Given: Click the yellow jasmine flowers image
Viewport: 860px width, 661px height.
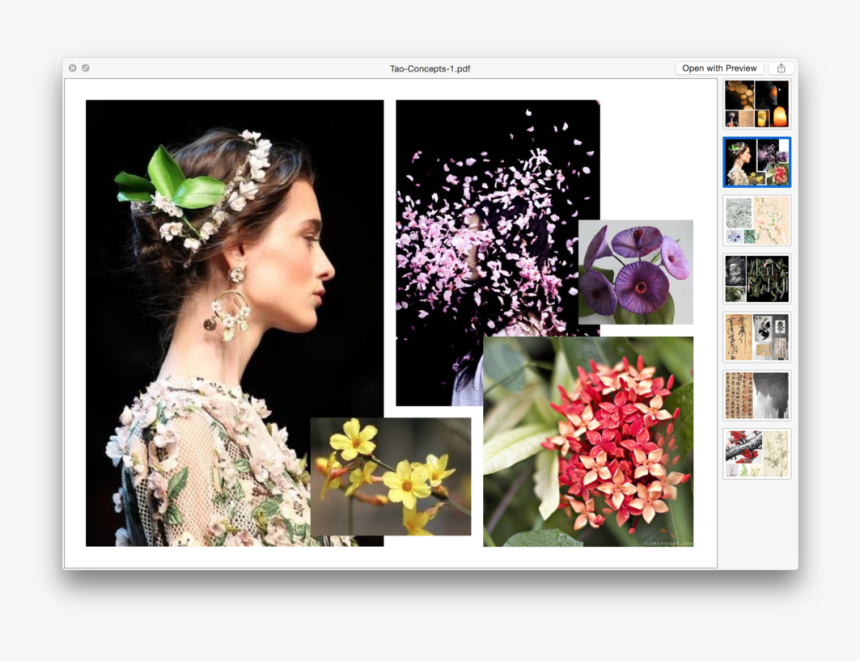Looking at the screenshot, I should pos(391,477).
